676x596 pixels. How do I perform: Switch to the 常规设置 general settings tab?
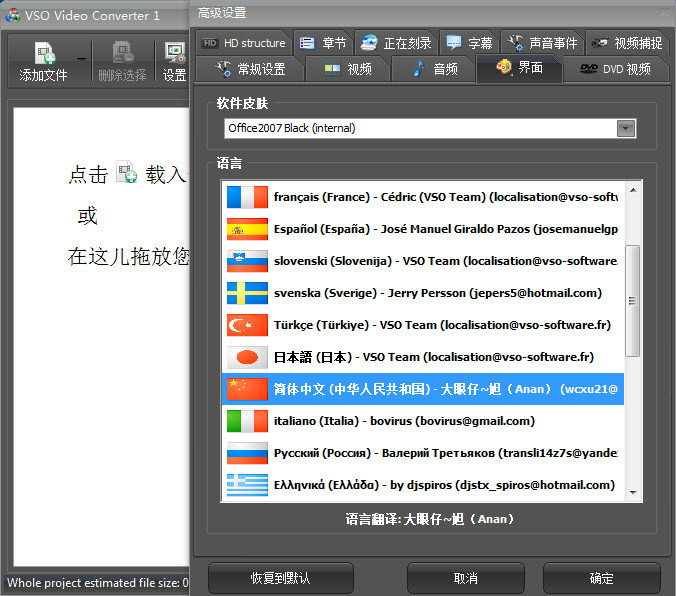click(250, 69)
